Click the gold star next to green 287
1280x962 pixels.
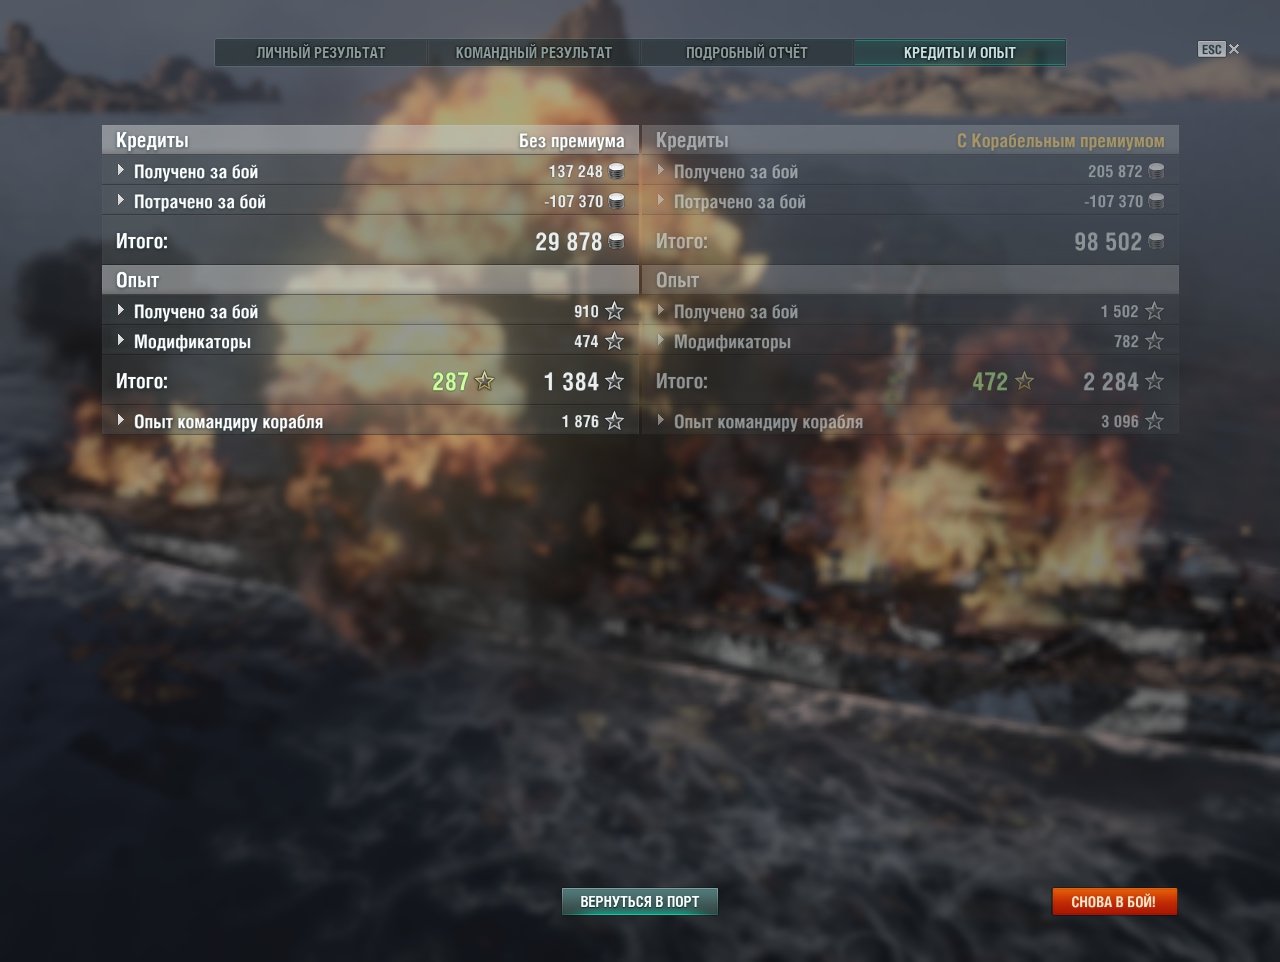coord(485,381)
